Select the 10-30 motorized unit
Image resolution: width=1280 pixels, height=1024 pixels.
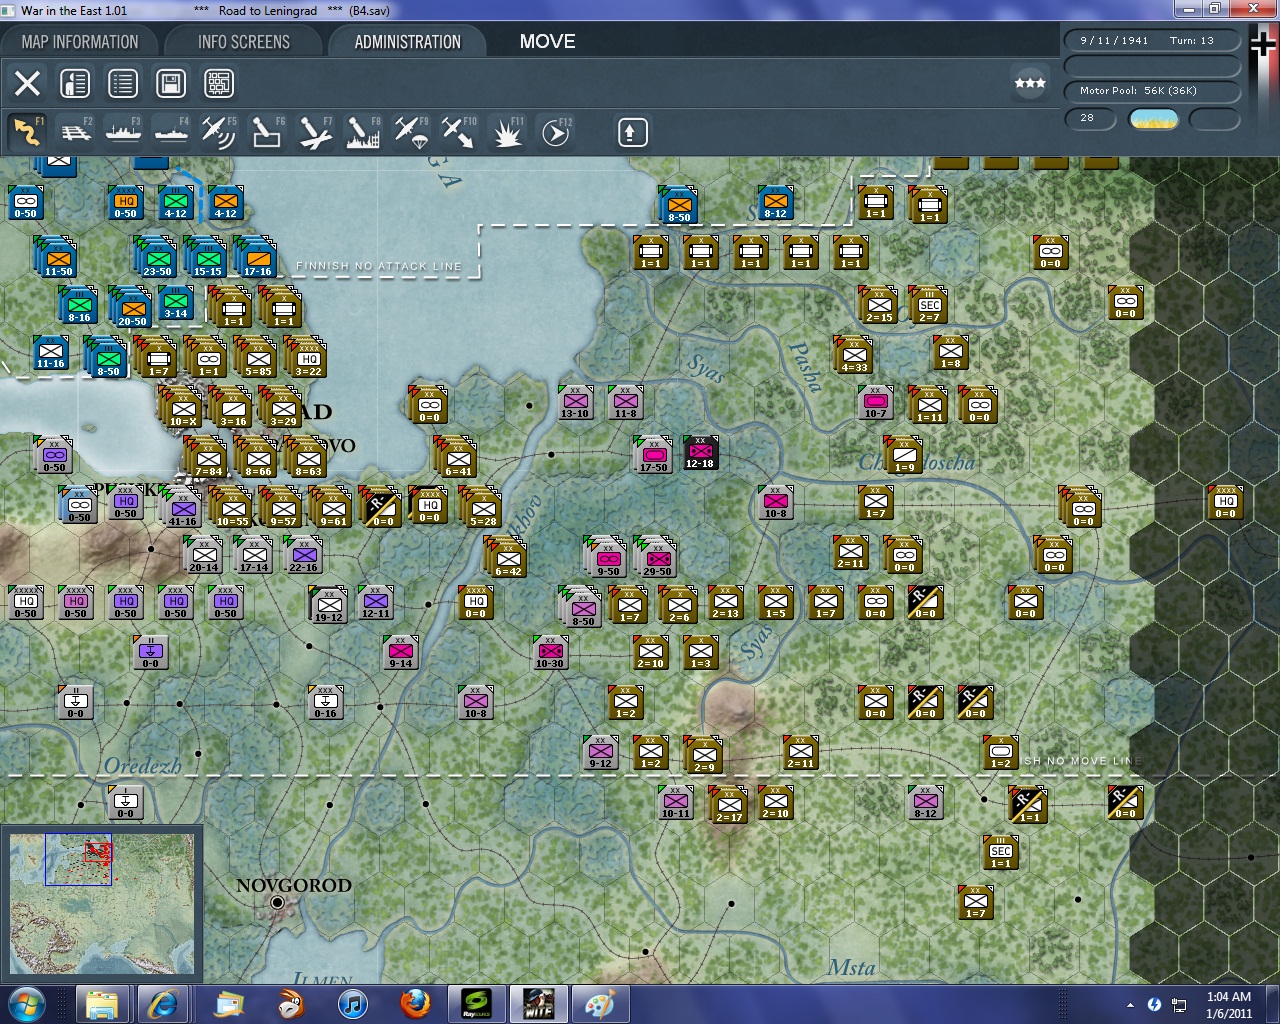550,654
